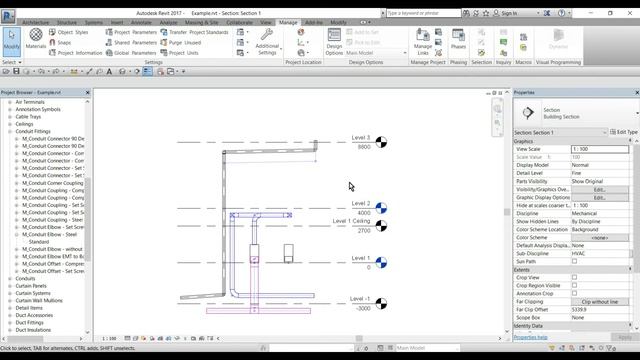Click the Level -1 level head symbol
This screenshot has height=360, width=640.
[381, 304]
